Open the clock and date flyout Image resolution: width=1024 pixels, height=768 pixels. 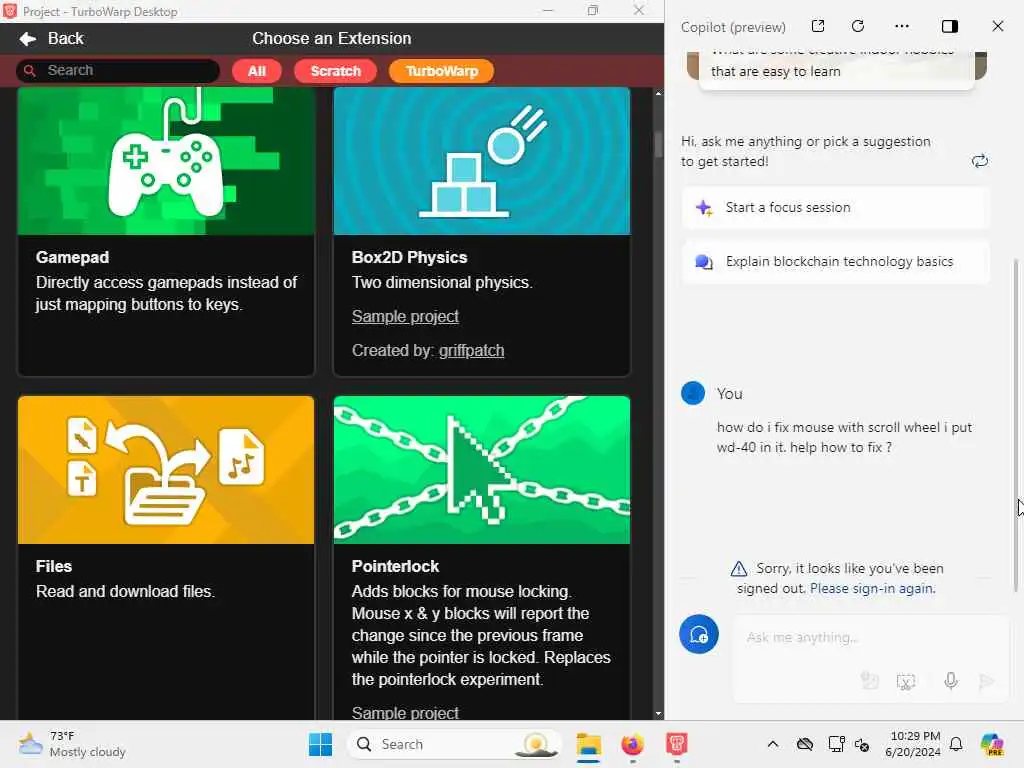(913, 744)
